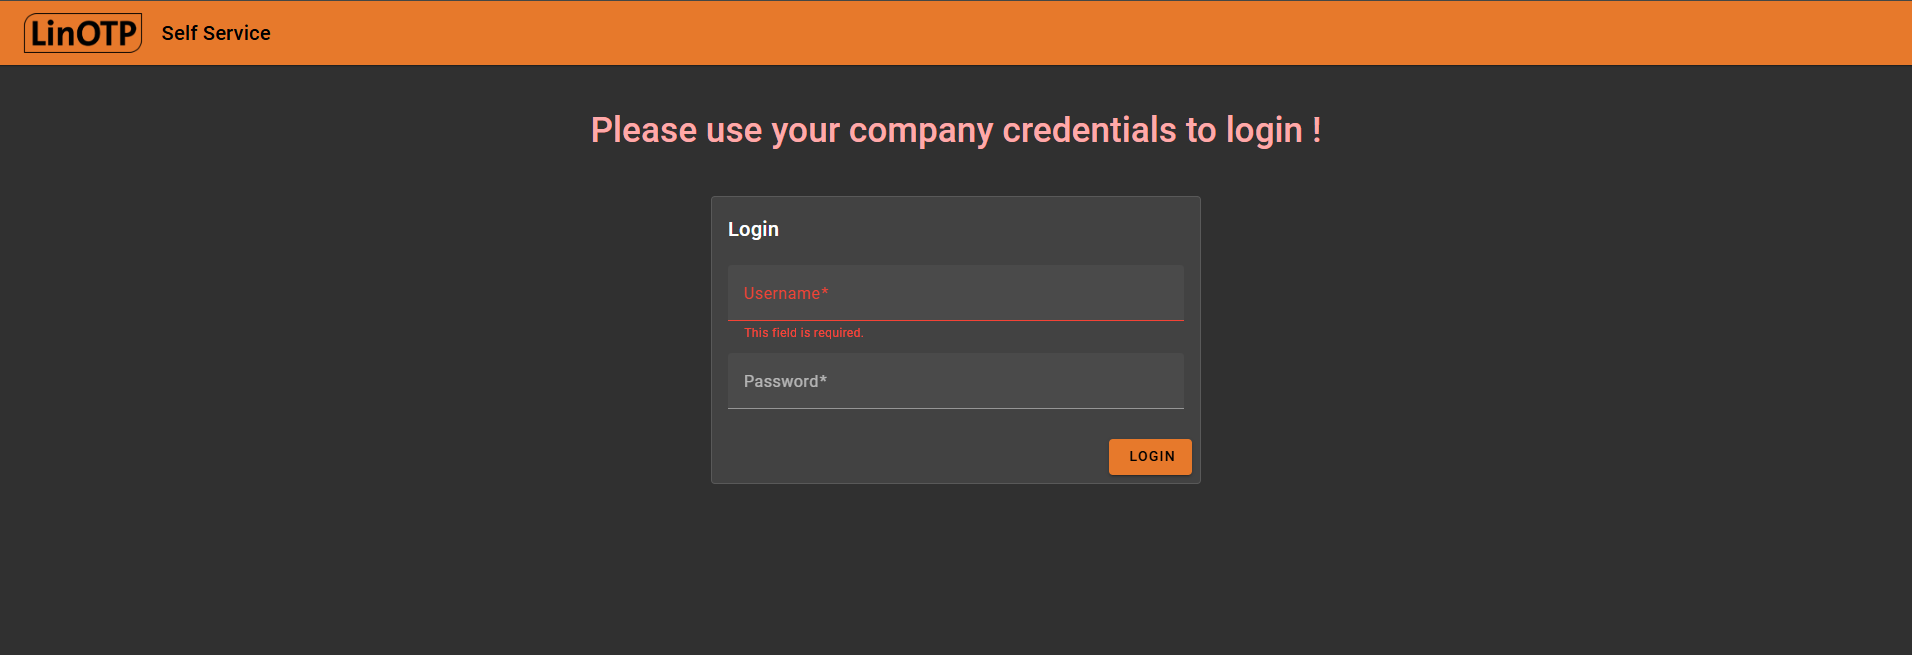Click the exclamation mark ending the headline

[1316, 130]
